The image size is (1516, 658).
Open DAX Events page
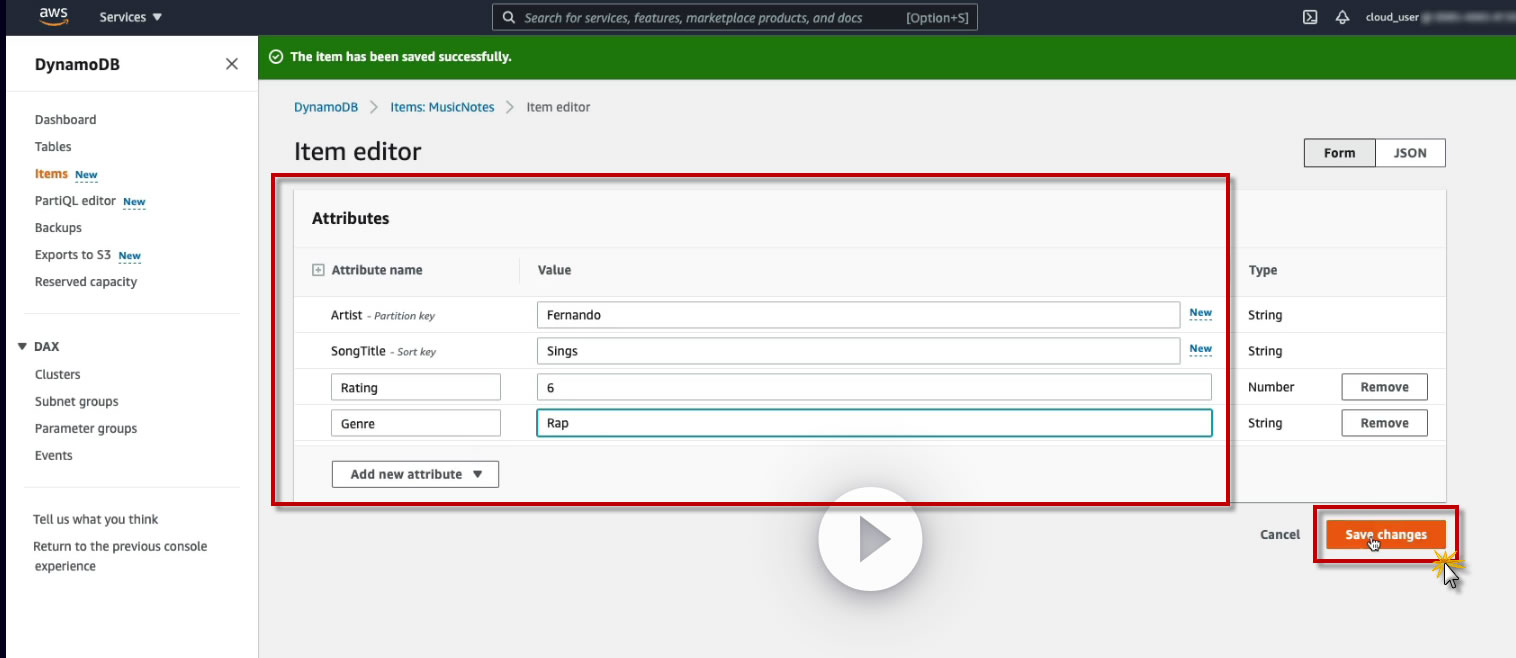point(54,455)
